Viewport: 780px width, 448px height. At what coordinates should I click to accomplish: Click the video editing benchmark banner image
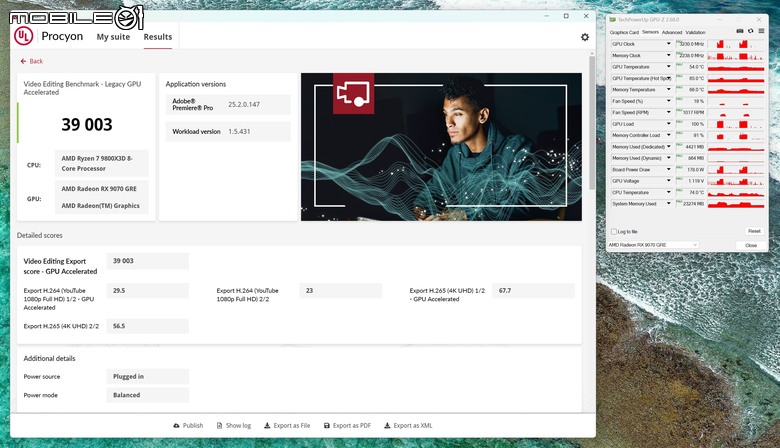(441, 147)
